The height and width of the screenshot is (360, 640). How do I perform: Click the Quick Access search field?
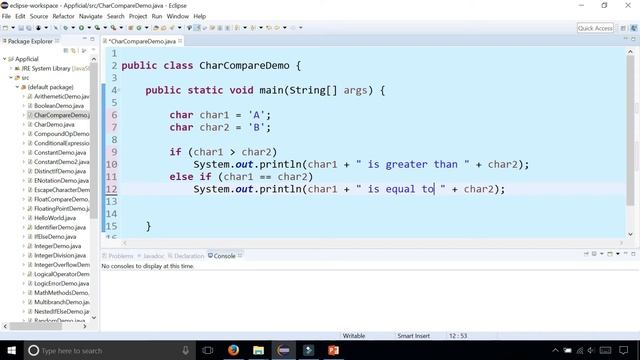[595, 28]
